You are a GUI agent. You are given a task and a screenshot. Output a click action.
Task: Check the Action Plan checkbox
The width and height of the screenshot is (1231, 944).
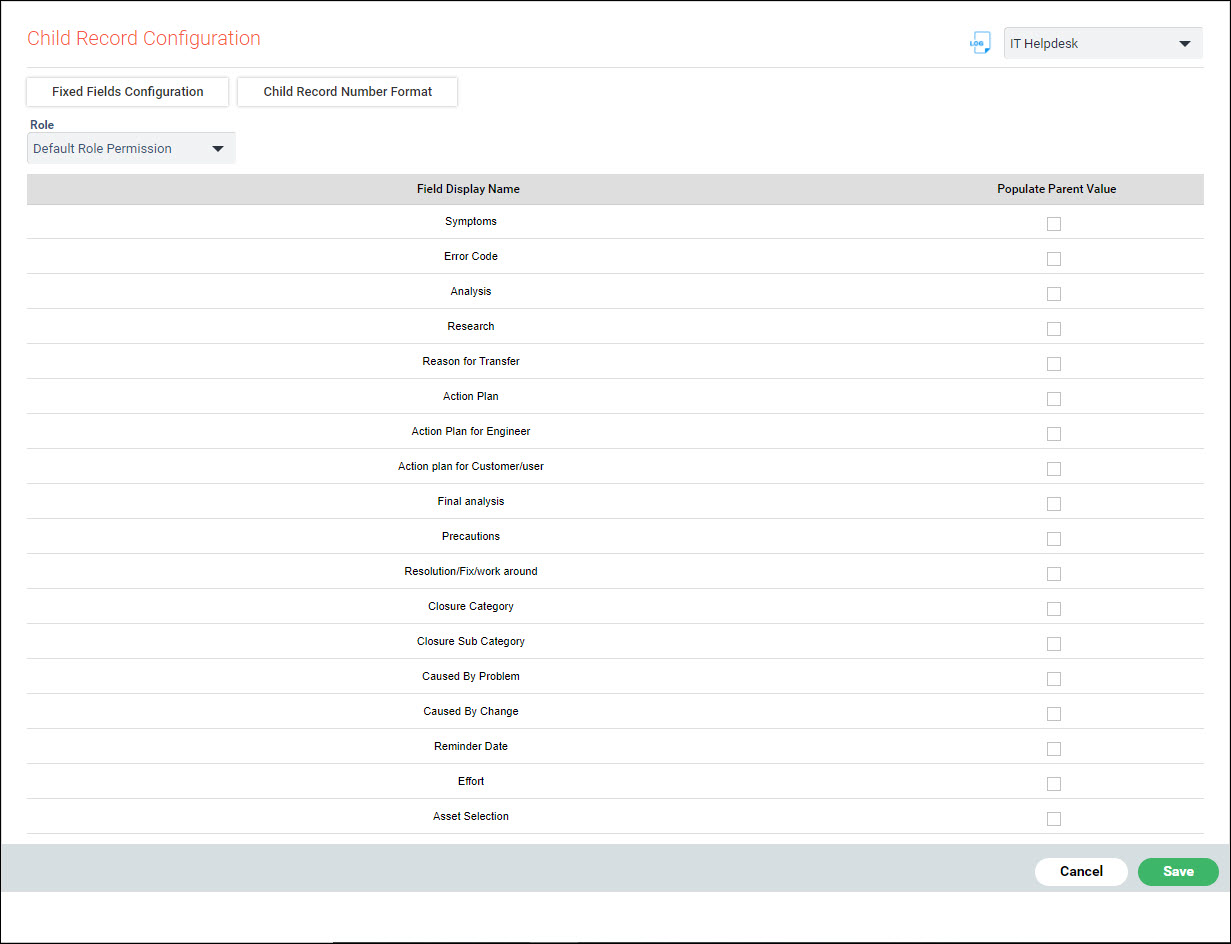(1053, 398)
